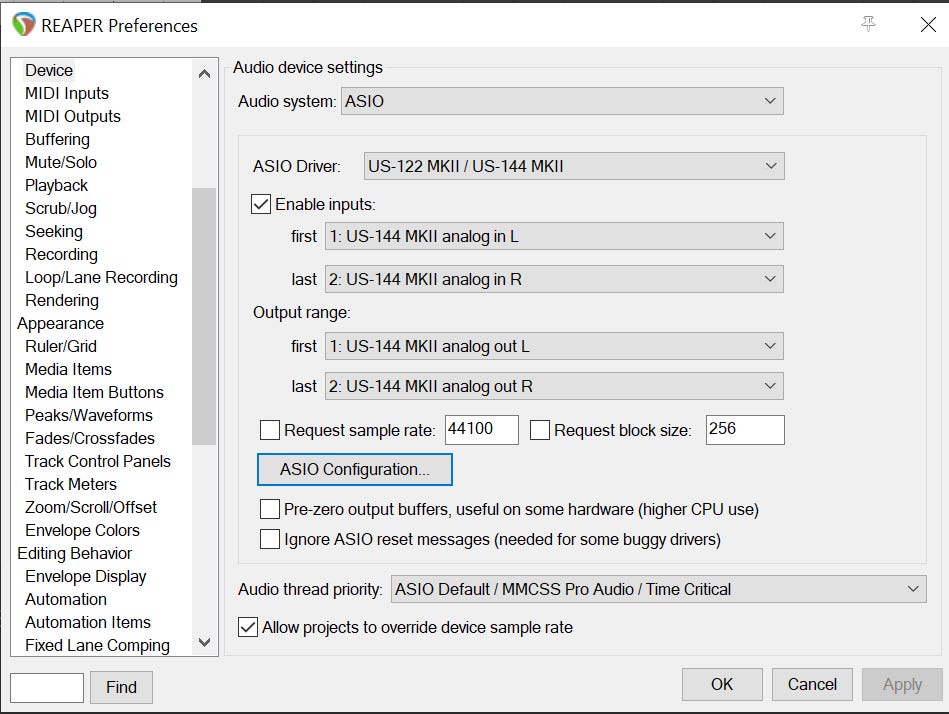Select MIDI Inputs in the preferences list
This screenshot has width=949, height=714.
(67, 93)
